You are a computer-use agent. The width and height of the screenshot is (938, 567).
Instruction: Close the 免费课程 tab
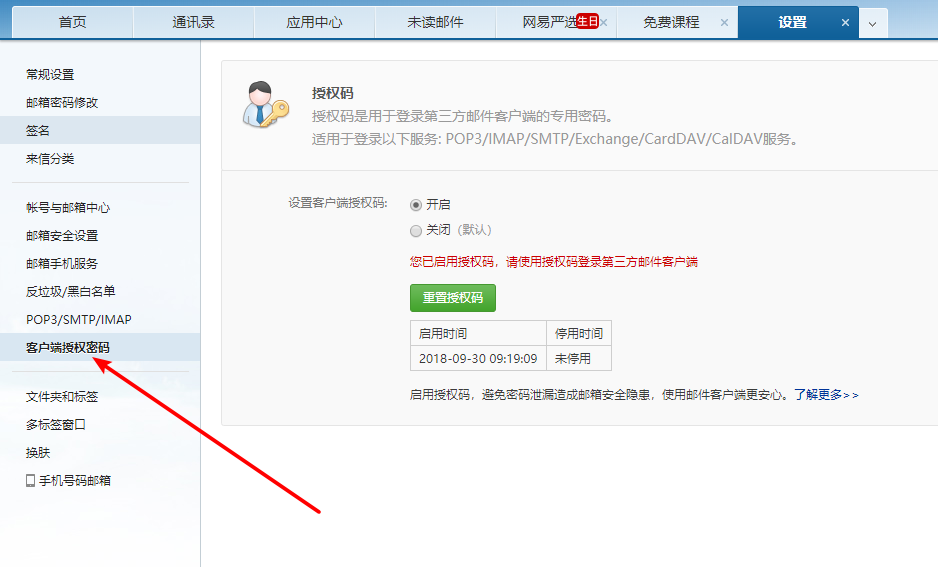click(x=723, y=22)
